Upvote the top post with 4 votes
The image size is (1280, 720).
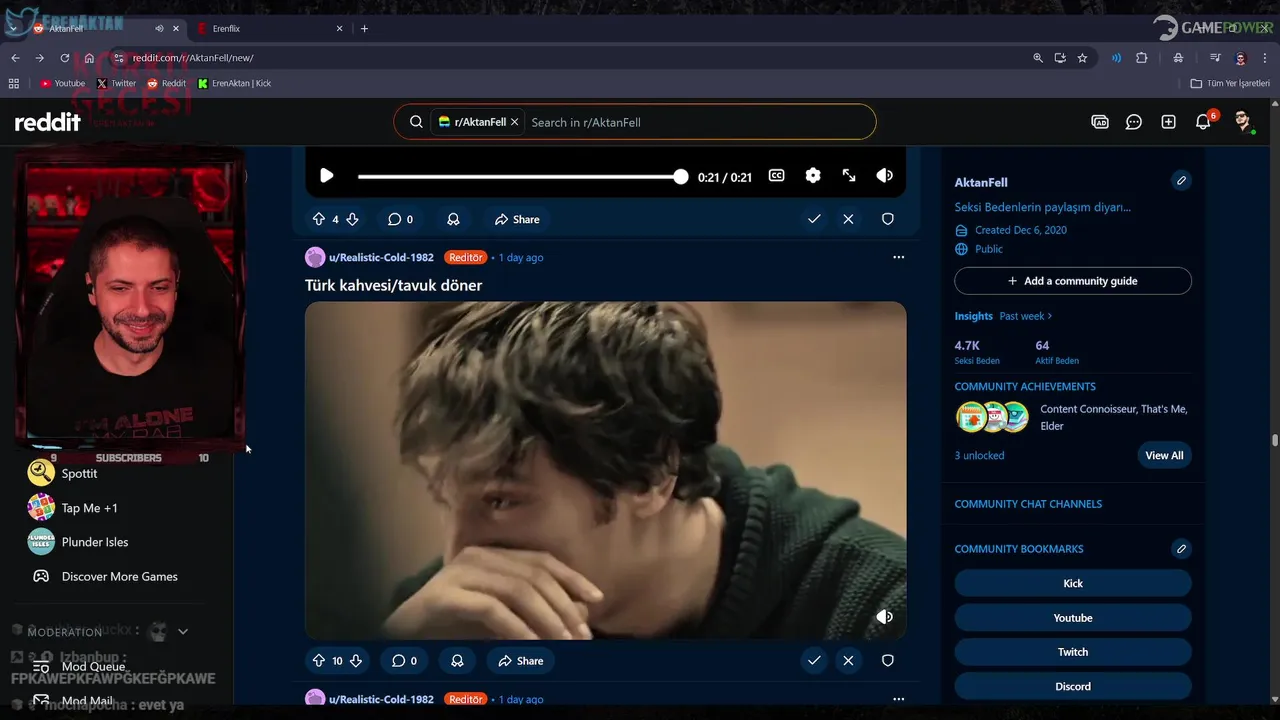point(319,219)
